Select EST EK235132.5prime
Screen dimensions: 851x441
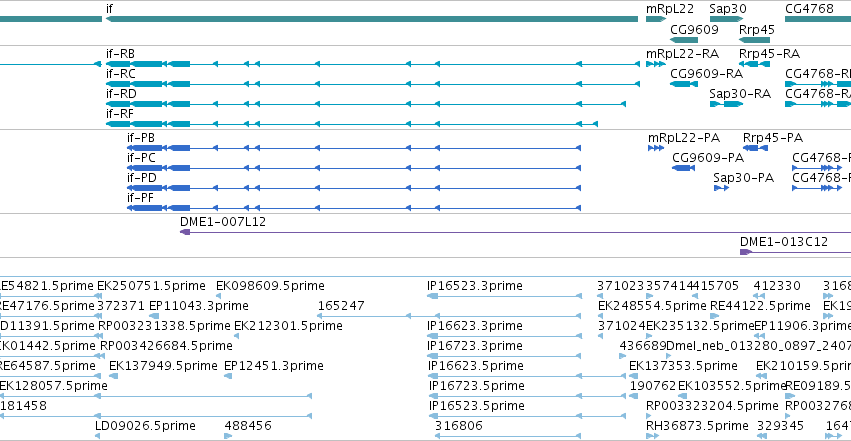pyautogui.click(x=700, y=326)
